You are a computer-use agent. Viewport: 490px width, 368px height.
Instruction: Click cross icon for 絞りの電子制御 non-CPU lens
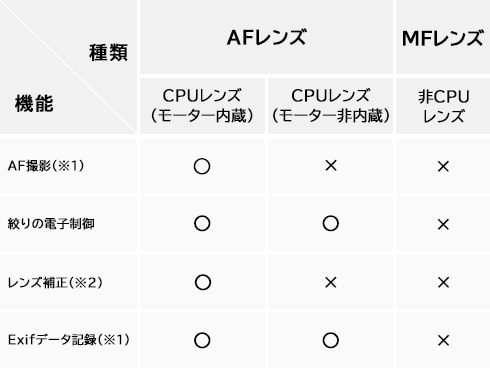click(x=443, y=224)
